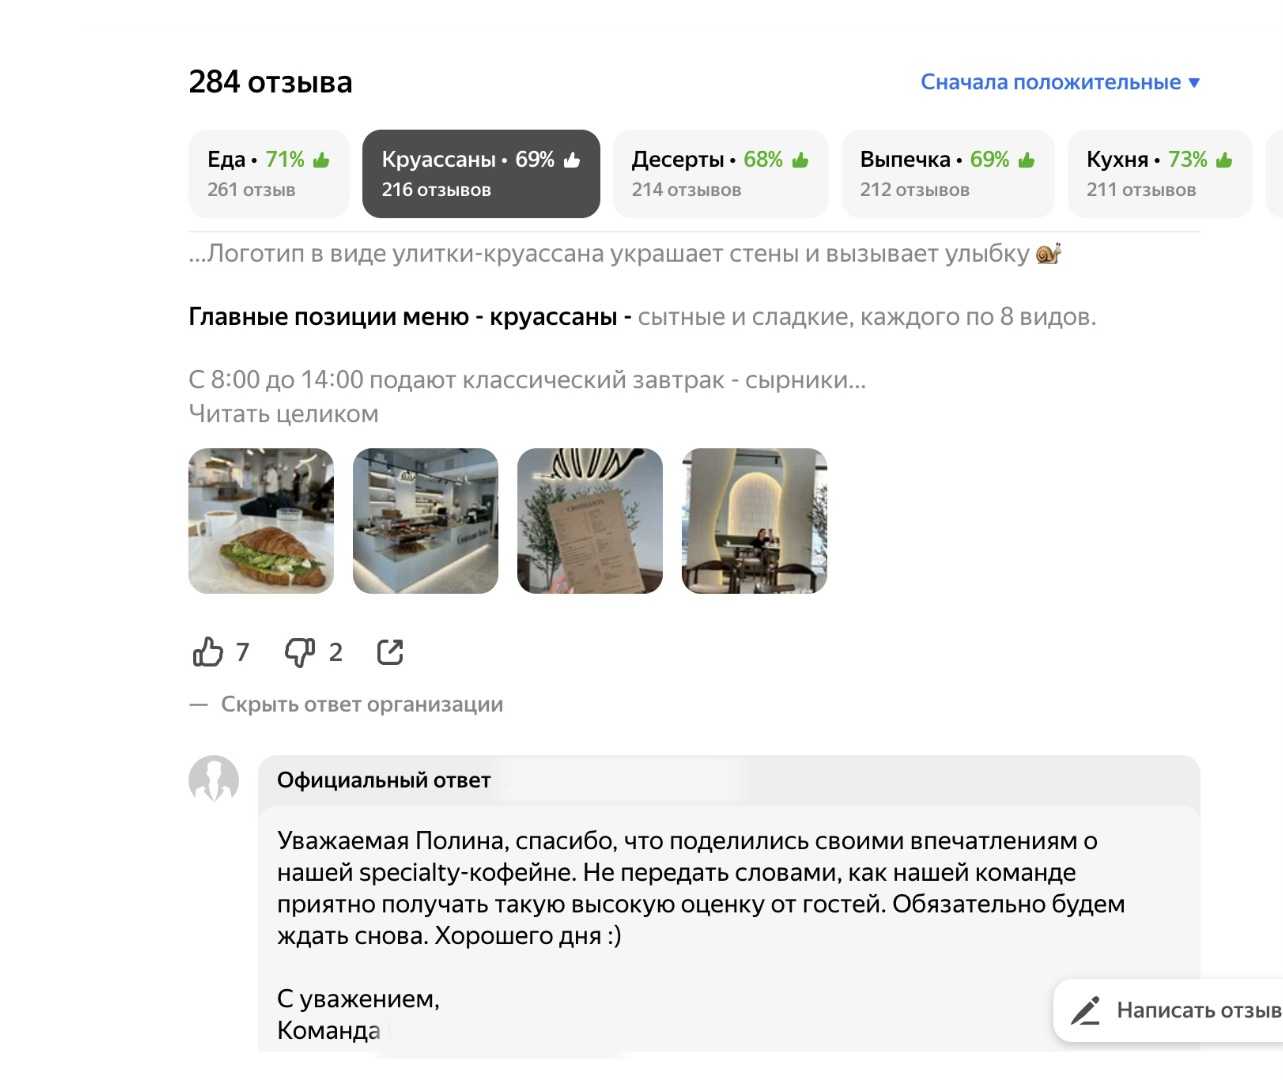
Task: Click the 284 отзыва heading
Action: (271, 82)
